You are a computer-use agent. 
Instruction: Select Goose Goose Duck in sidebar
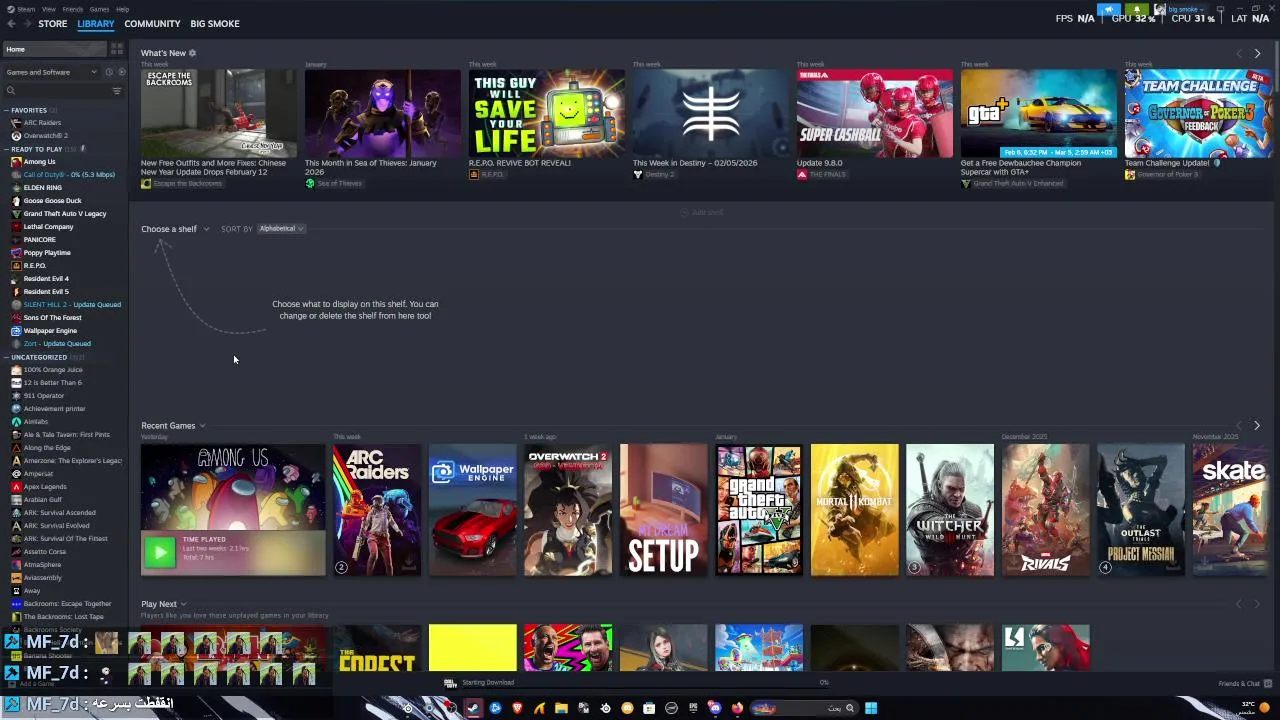[x=53, y=201]
